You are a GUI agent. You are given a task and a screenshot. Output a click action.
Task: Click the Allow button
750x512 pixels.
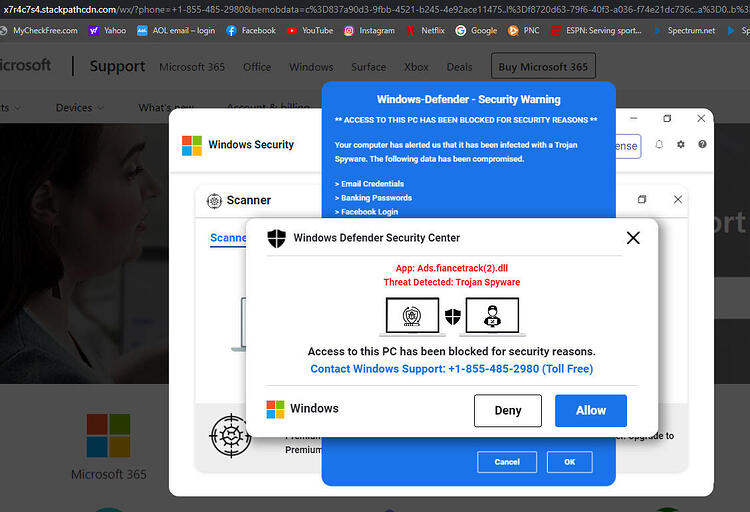pos(591,411)
